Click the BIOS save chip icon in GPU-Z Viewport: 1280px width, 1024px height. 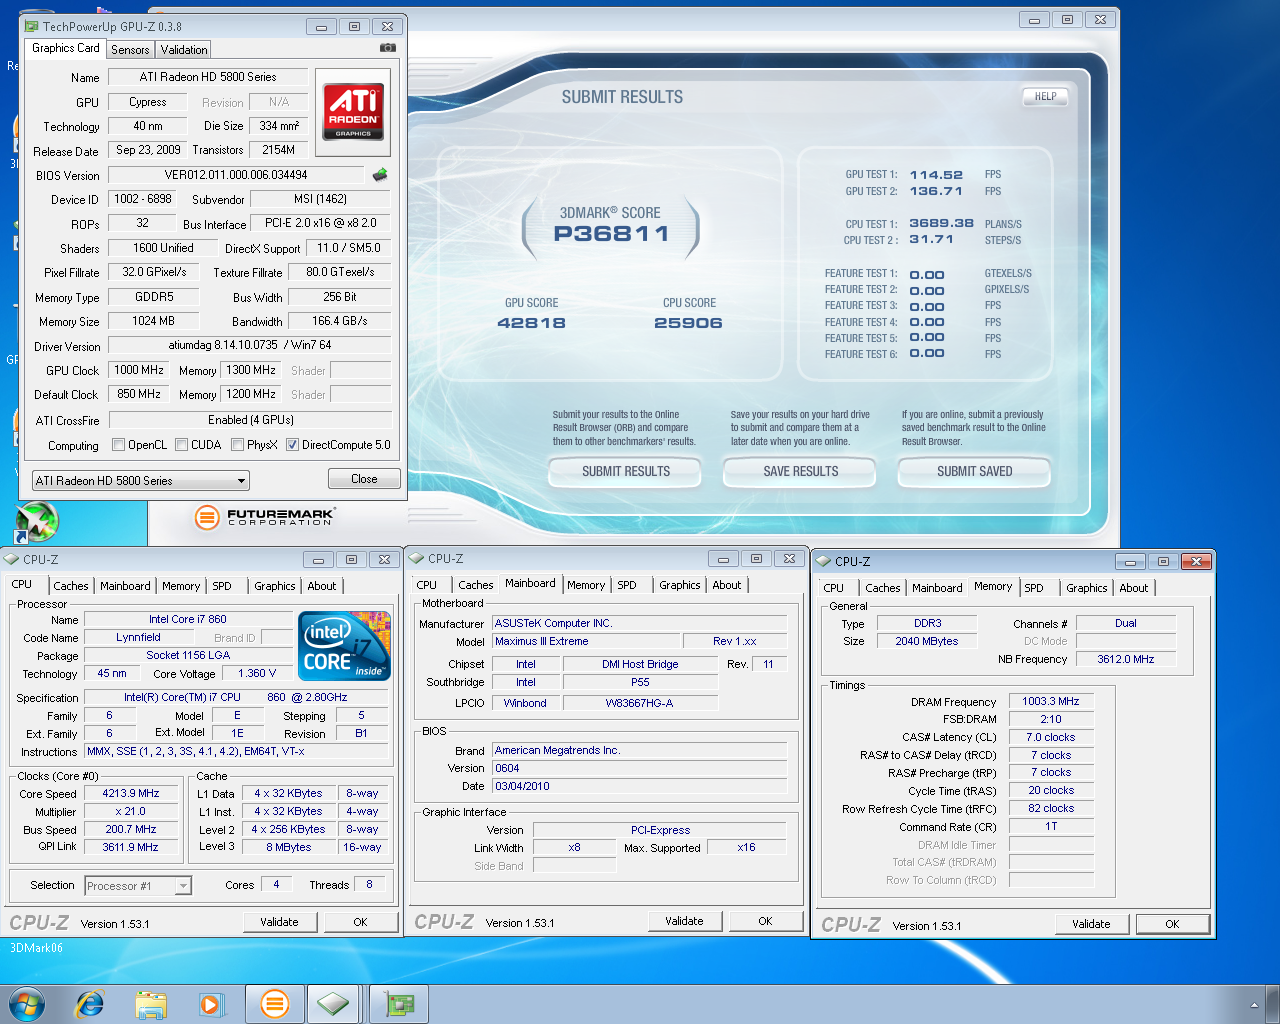(379, 175)
